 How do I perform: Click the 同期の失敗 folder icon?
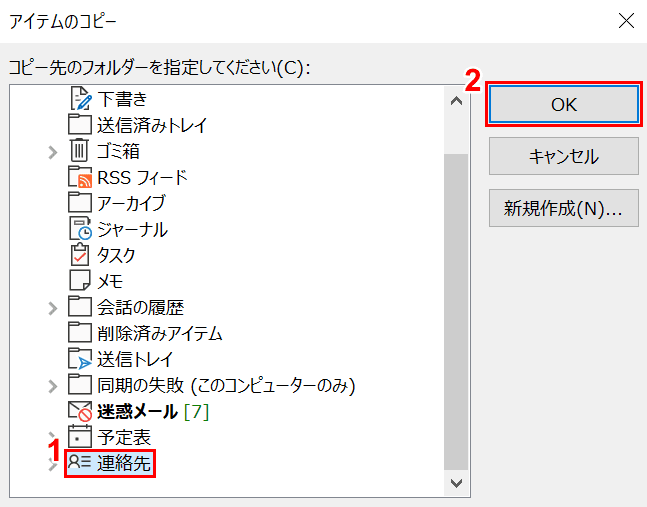tap(80, 384)
